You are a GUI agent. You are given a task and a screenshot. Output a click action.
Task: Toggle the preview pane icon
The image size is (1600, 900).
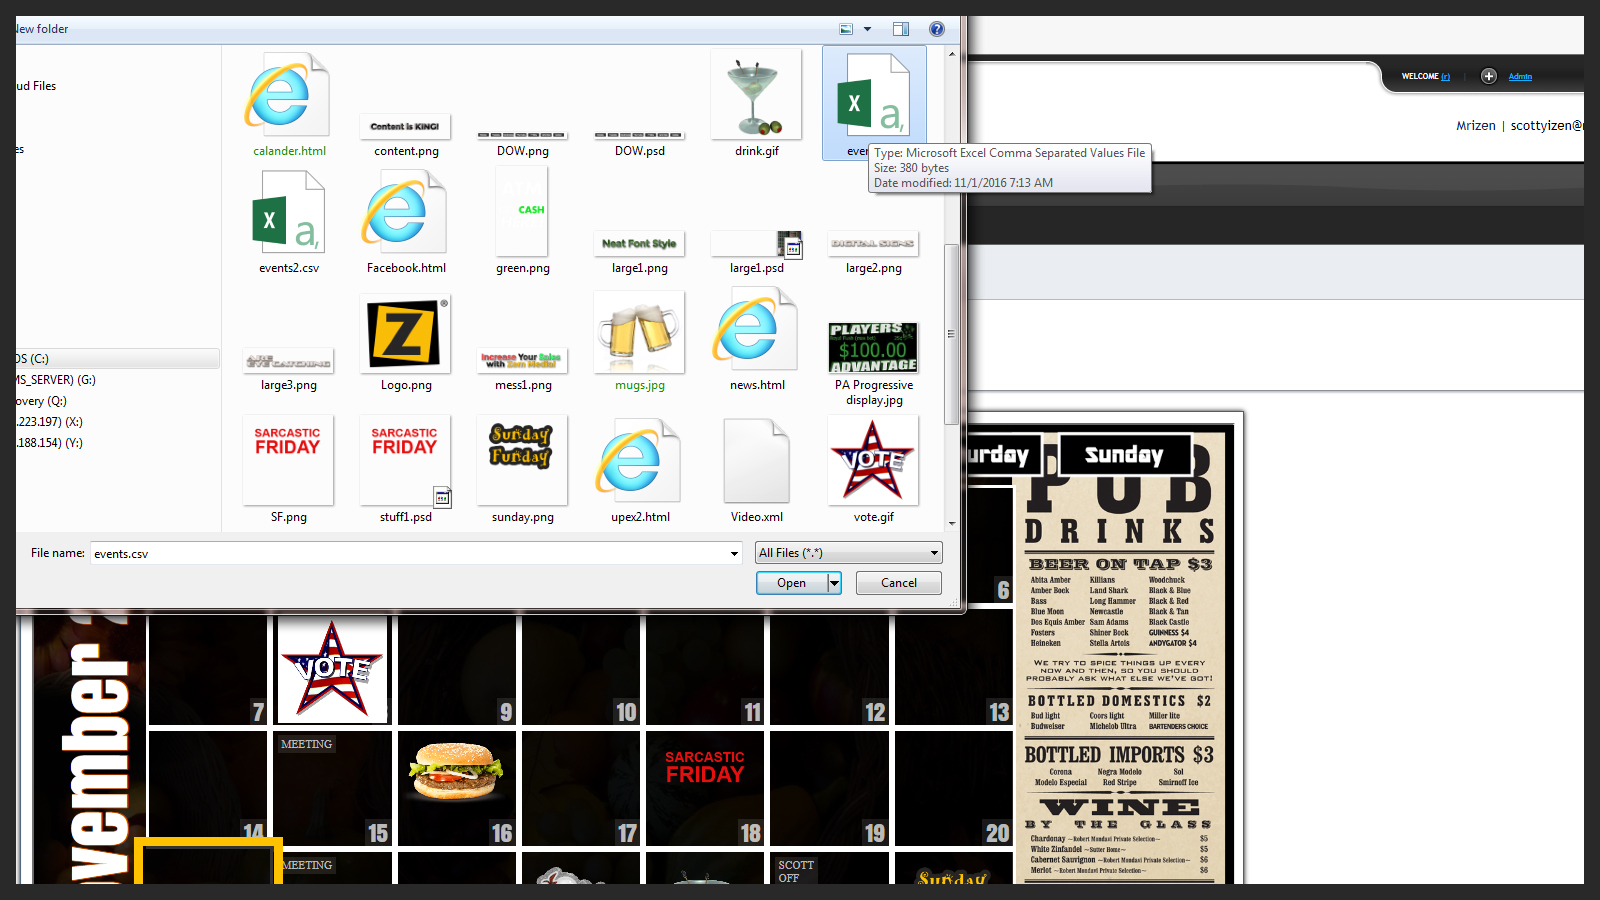(x=901, y=29)
